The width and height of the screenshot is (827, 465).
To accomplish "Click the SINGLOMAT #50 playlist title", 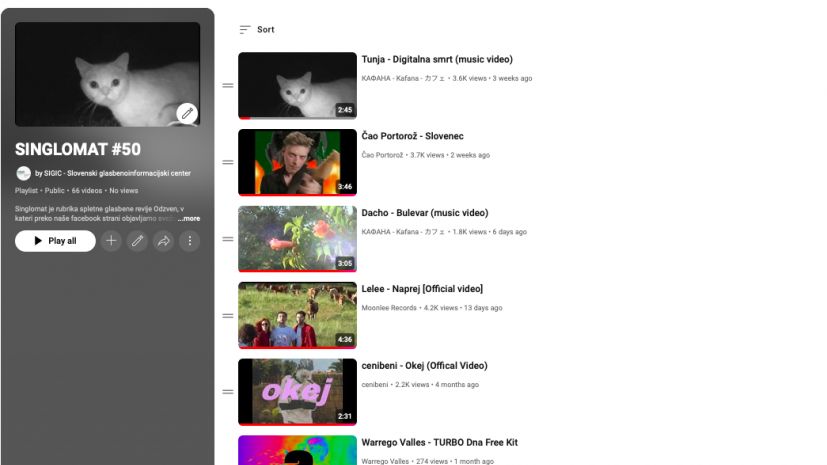I will [x=78, y=150].
